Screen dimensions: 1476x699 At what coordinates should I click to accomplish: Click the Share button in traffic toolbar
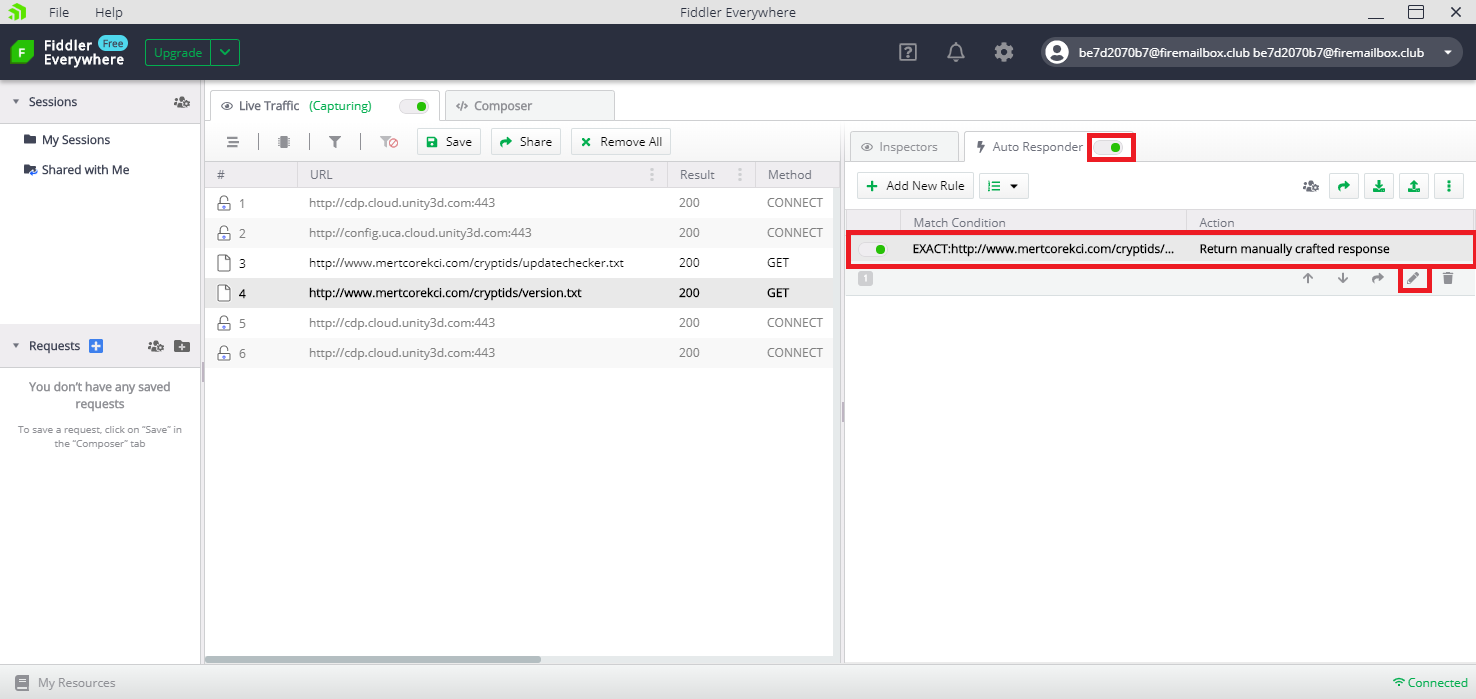(x=526, y=142)
